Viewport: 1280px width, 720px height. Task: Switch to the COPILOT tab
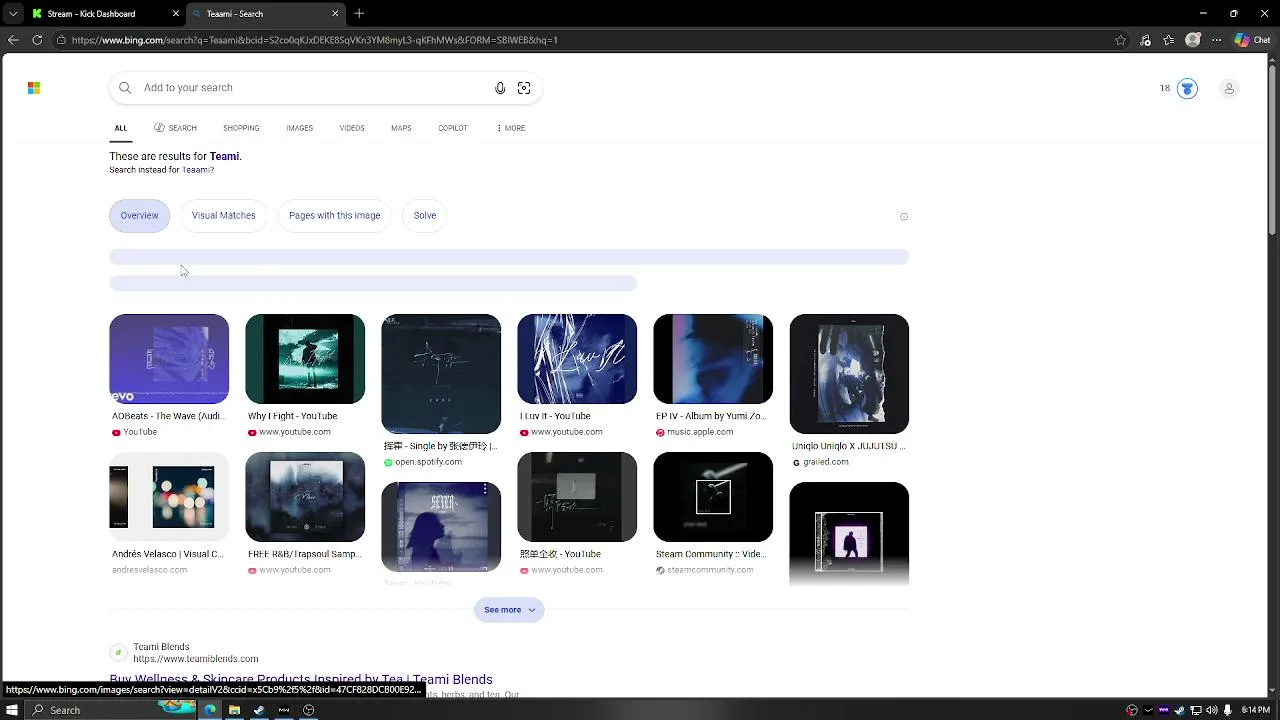coord(453,128)
